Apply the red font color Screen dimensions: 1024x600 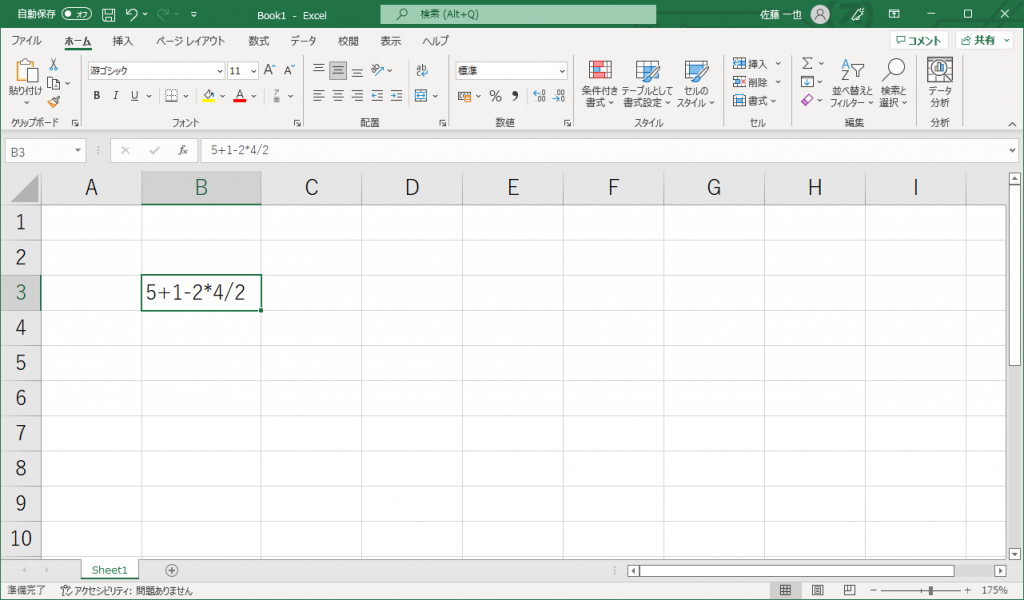[x=240, y=96]
